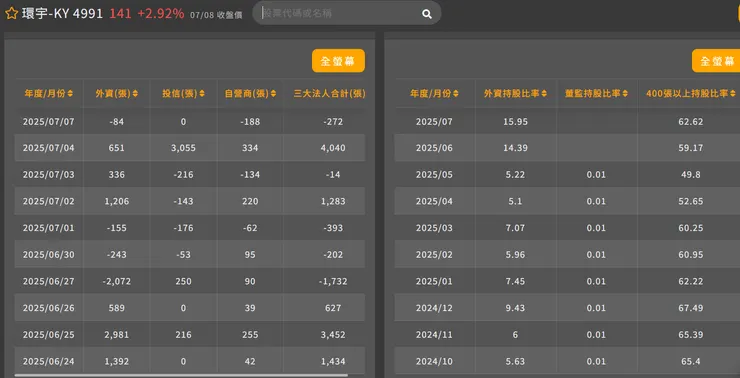Image resolution: width=740 pixels, height=378 pixels.
Task: Select the 2024/11 month cell
Action: tap(434, 335)
